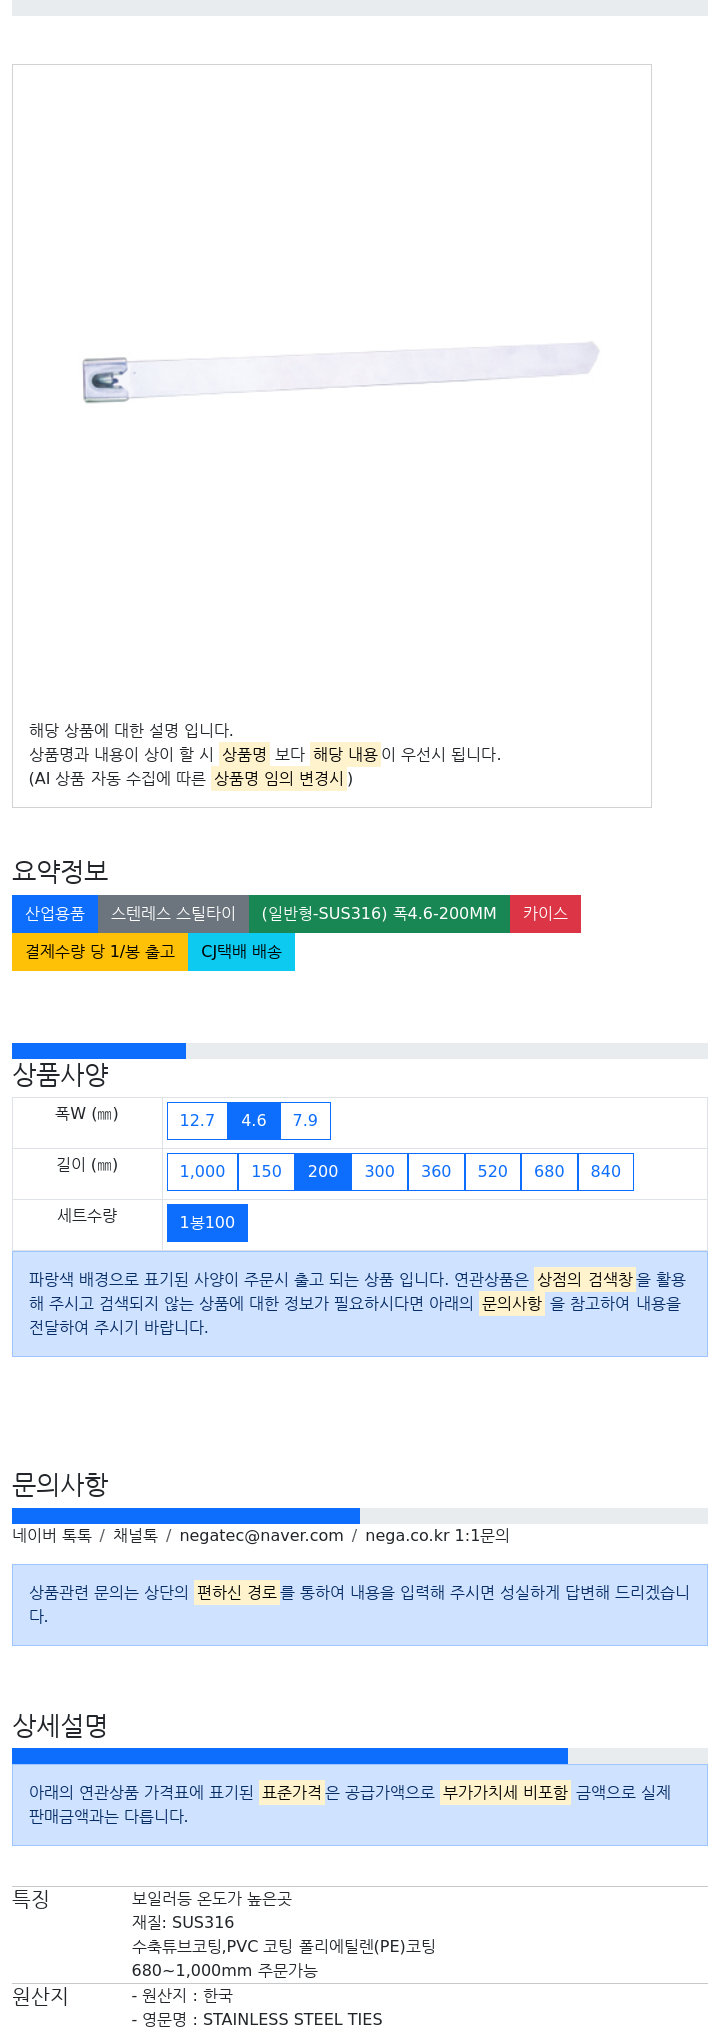Choose length 150 mm
720x2032 pixels.
pyautogui.click(x=266, y=1172)
